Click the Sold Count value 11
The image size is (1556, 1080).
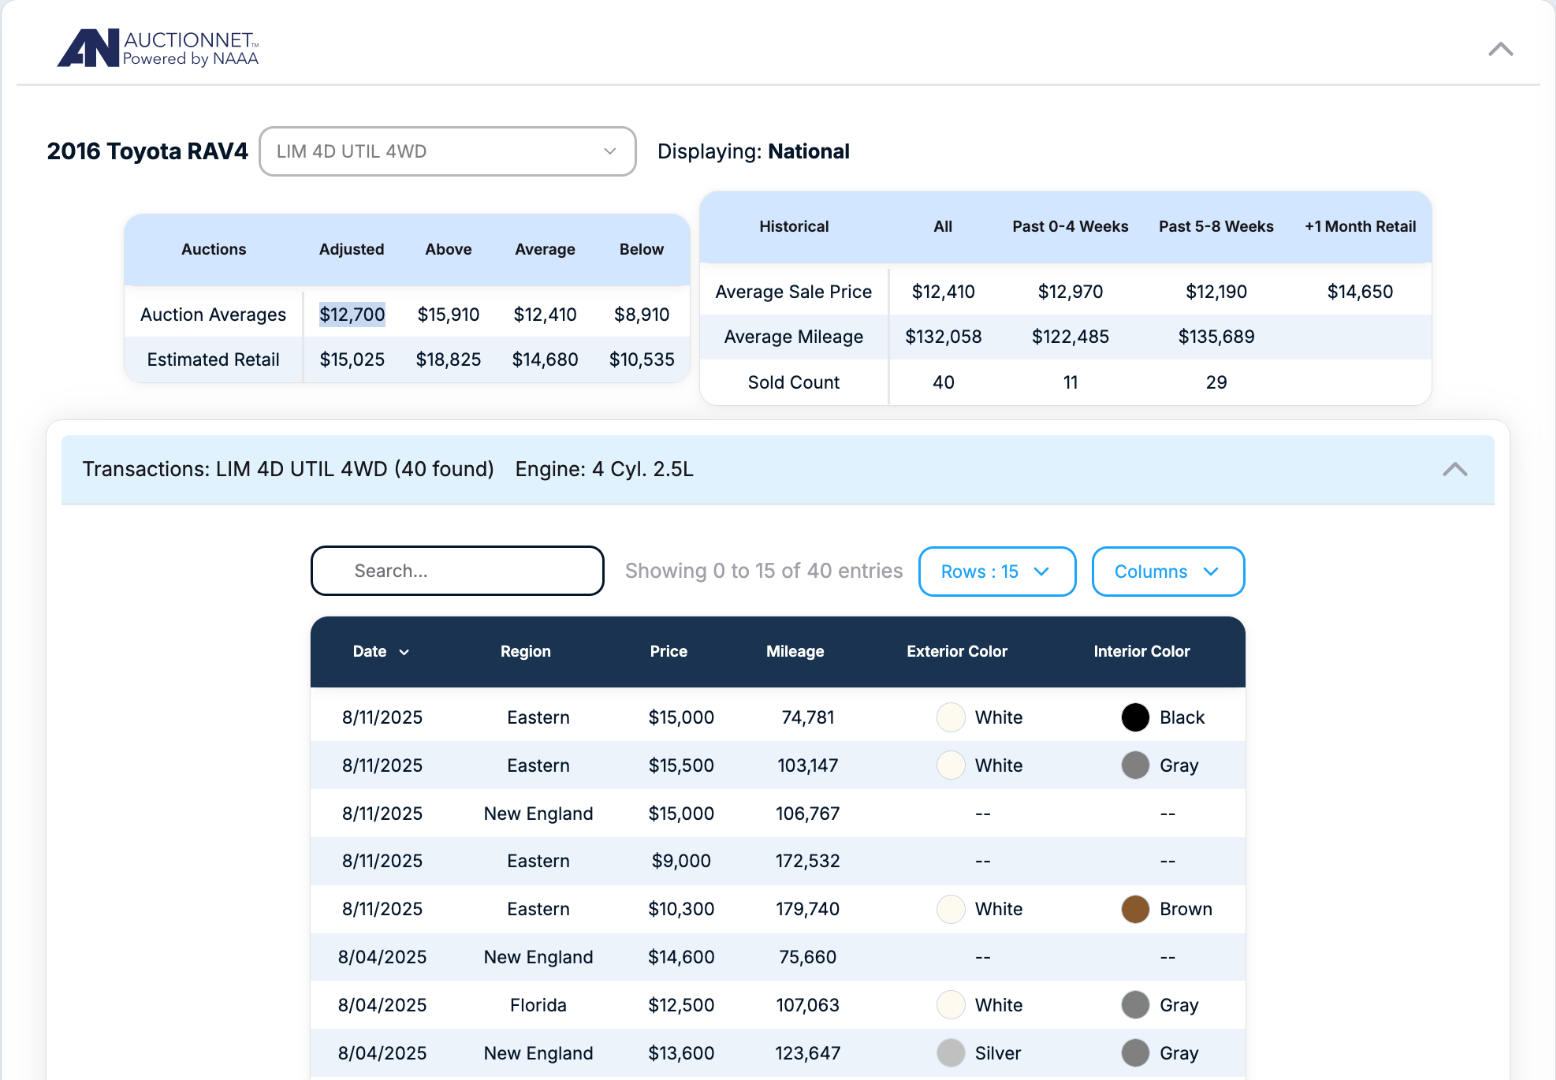pos(1070,382)
